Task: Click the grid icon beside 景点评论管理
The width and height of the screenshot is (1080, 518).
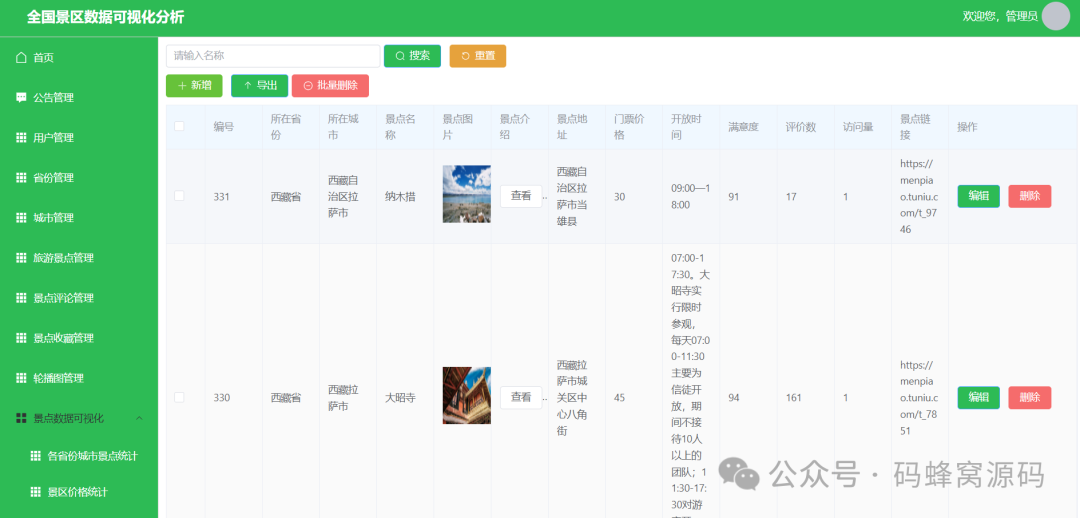Action: (21, 298)
